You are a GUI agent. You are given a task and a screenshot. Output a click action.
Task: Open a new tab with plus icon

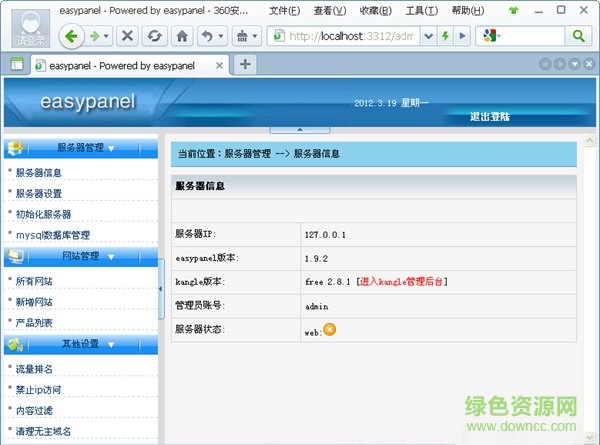(x=245, y=64)
